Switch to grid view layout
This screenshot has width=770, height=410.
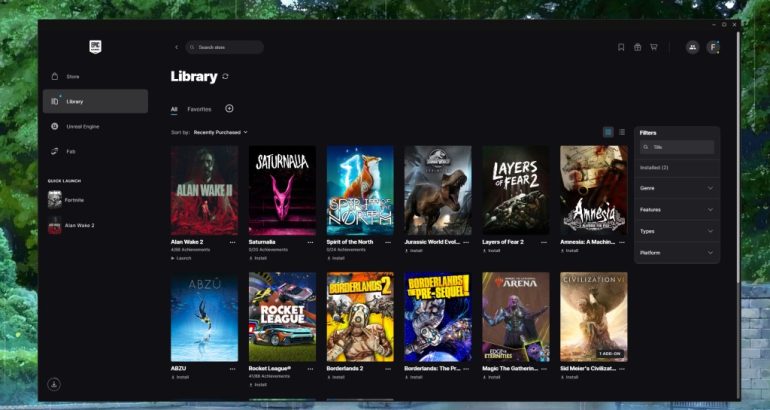pyautogui.click(x=608, y=132)
